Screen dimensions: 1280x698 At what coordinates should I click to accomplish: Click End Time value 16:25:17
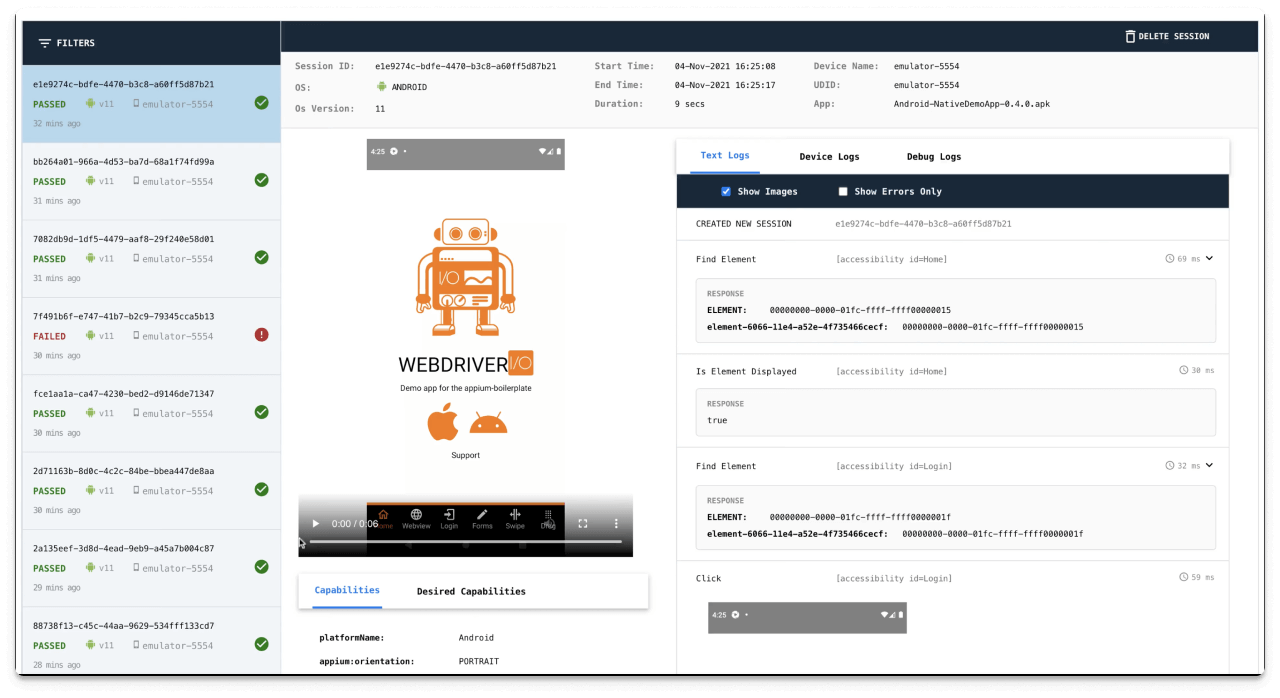point(725,85)
